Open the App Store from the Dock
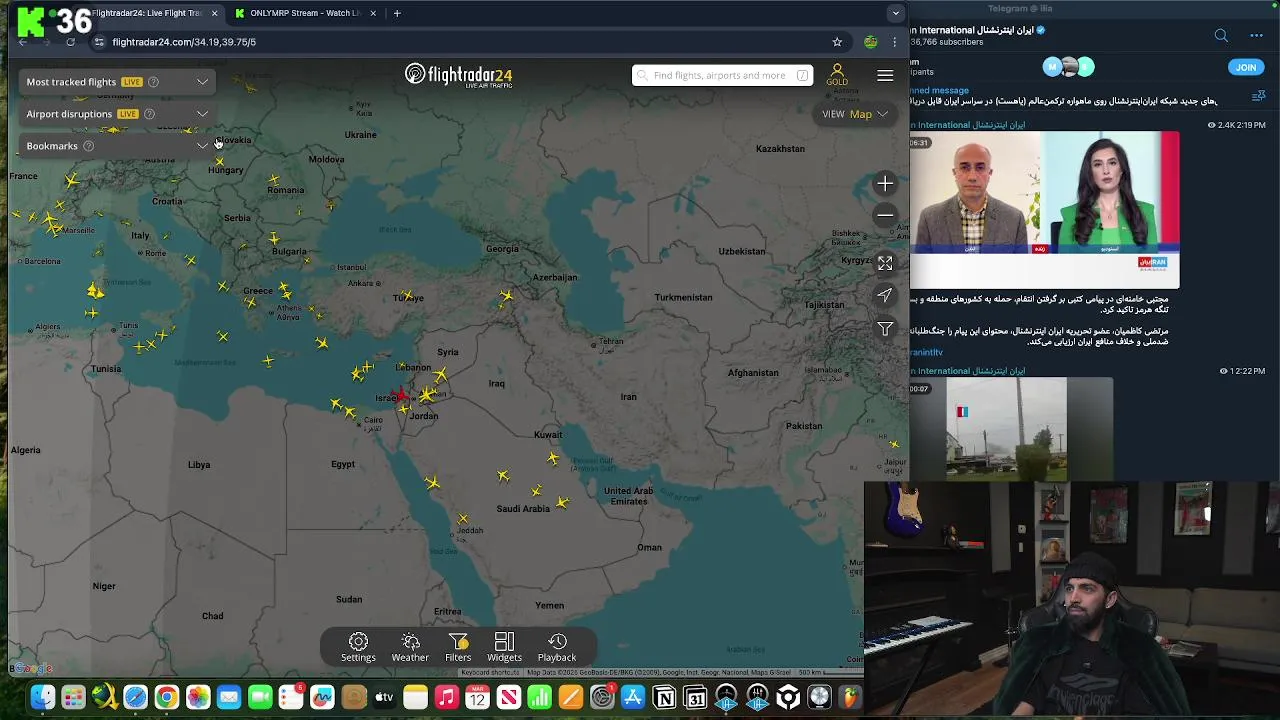 [633, 697]
